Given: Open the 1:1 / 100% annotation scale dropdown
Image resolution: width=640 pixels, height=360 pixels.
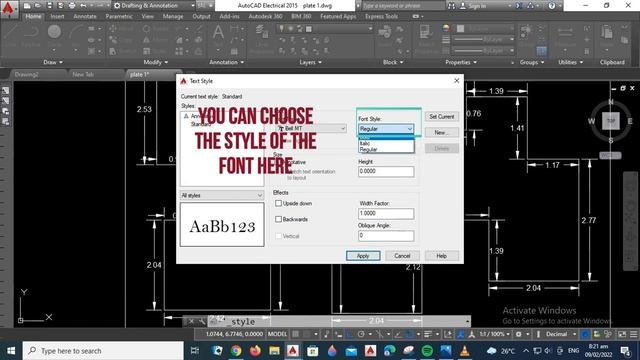Looking at the screenshot, I should 494,334.
